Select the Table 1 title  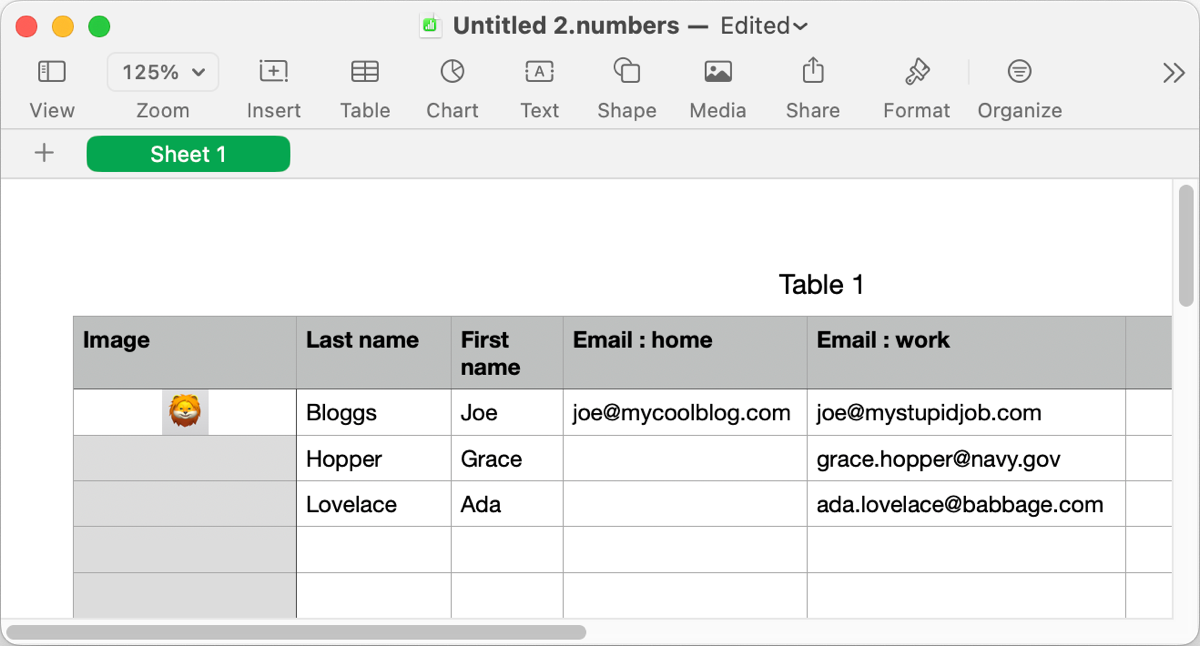(821, 285)
